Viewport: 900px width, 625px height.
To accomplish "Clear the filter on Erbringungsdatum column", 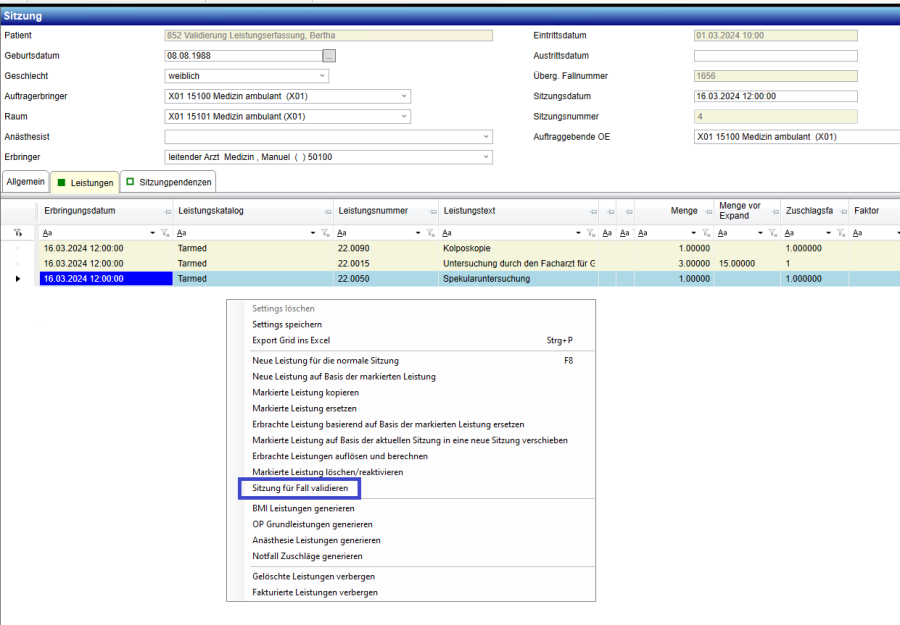I will 165,233.
